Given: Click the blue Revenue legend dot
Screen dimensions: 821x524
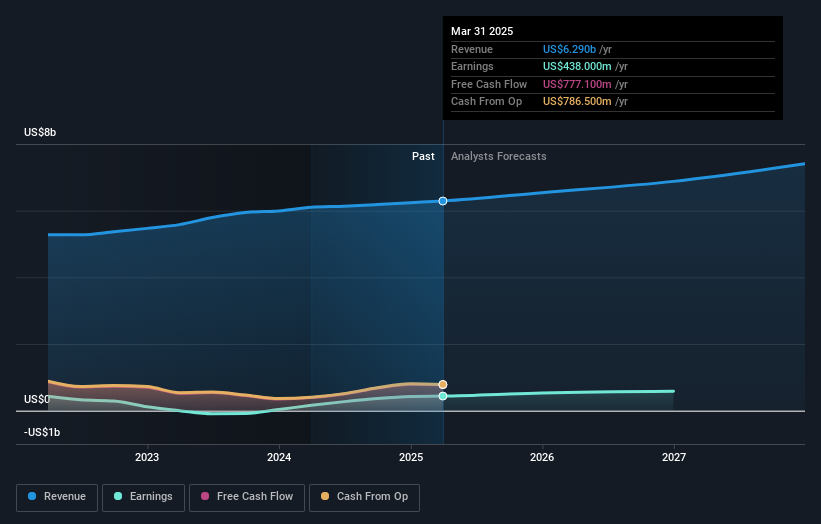Looking at the screenshot, I should tap(32, 496).
